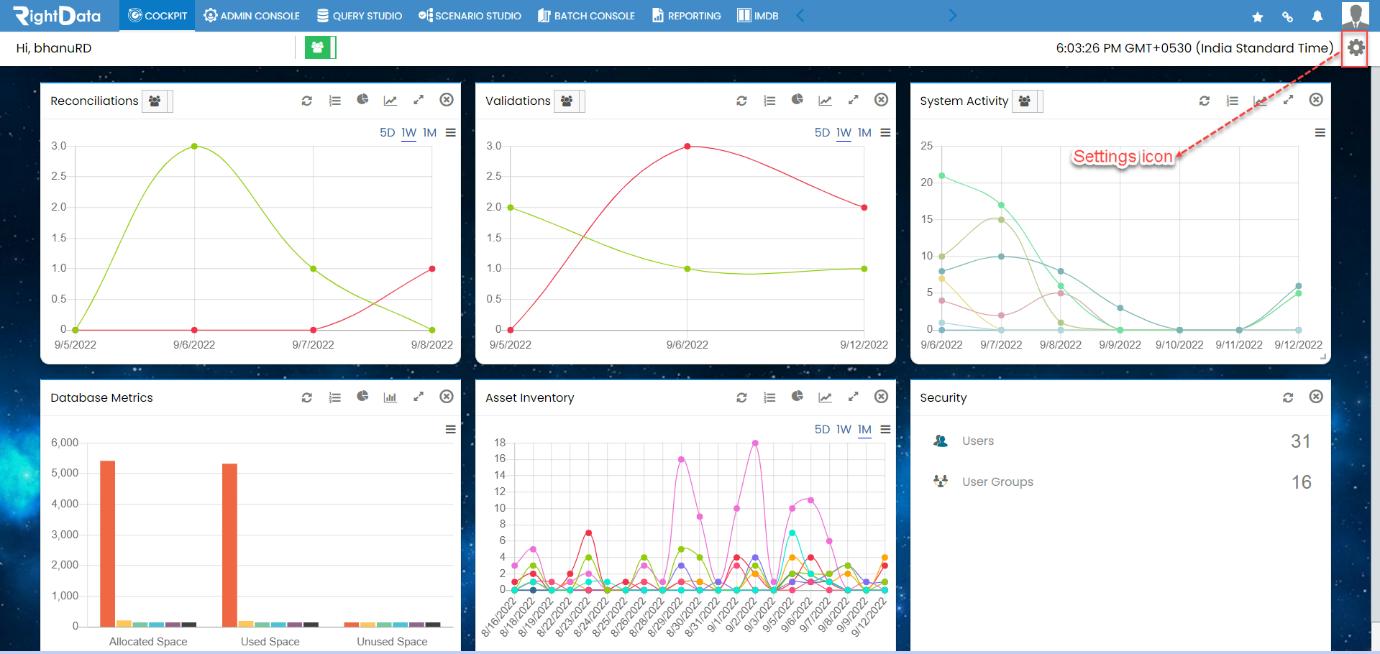Viewport: 1380px width, 654px height.
Task: Open the Query Studio tab
Action: [359, 16]
